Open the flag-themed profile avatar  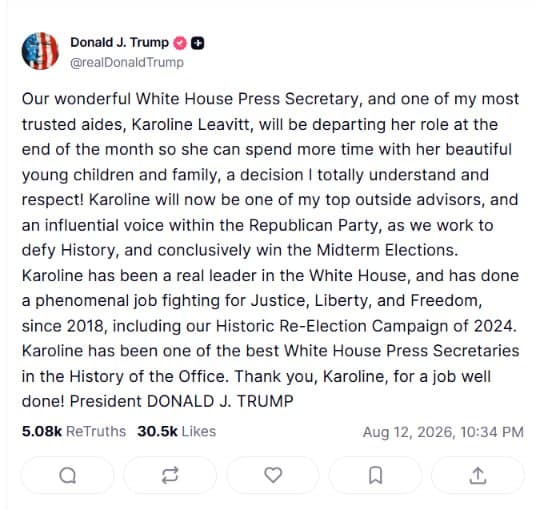coord(40,51)
